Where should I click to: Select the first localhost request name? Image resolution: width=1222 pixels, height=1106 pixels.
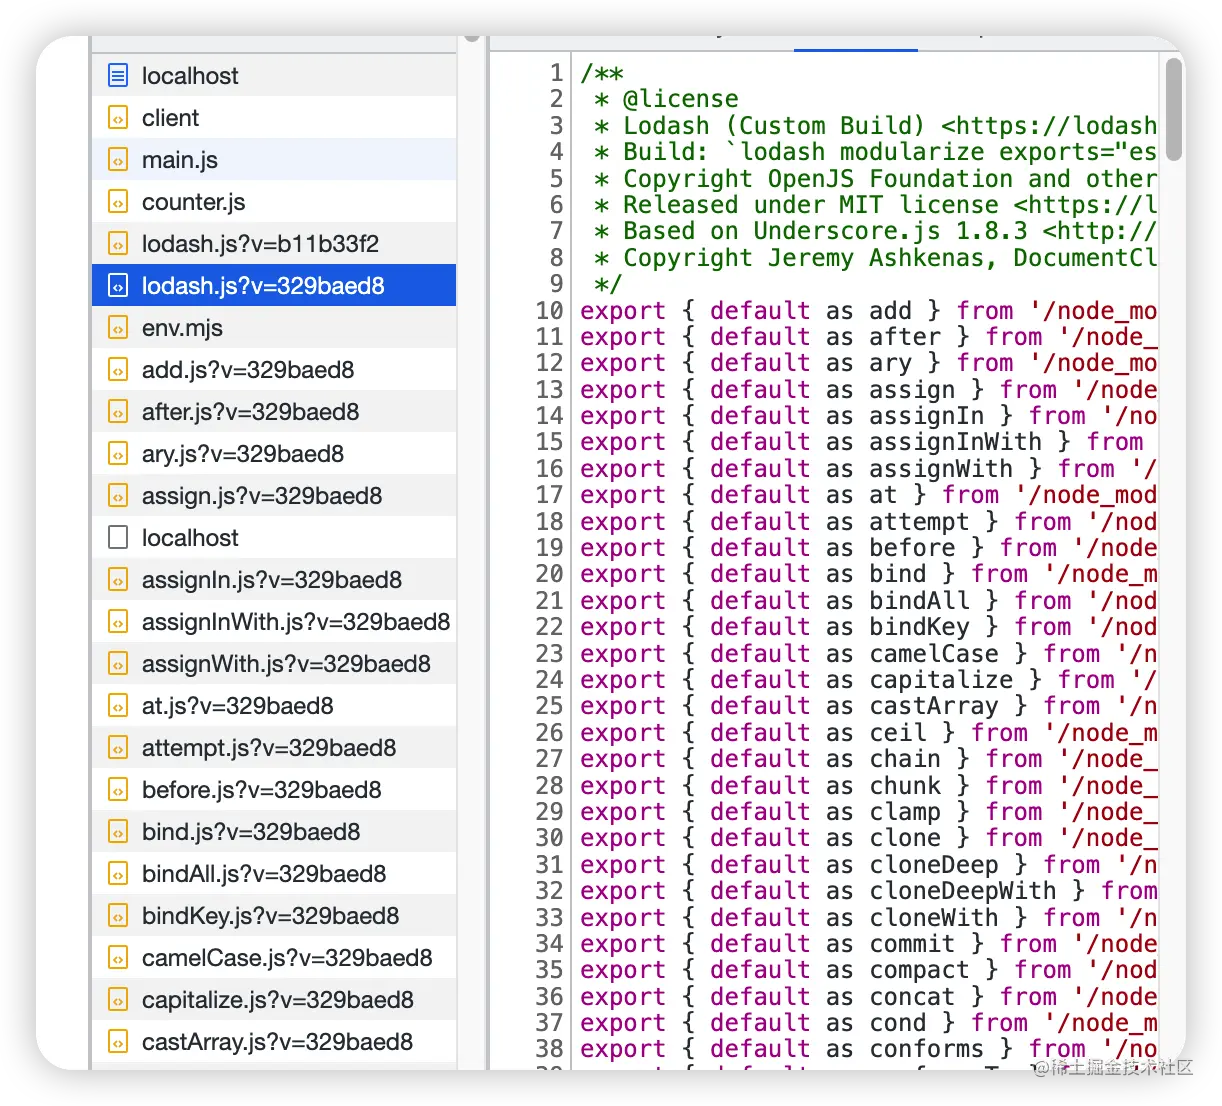pyautogui.click(x=190, y=76)
